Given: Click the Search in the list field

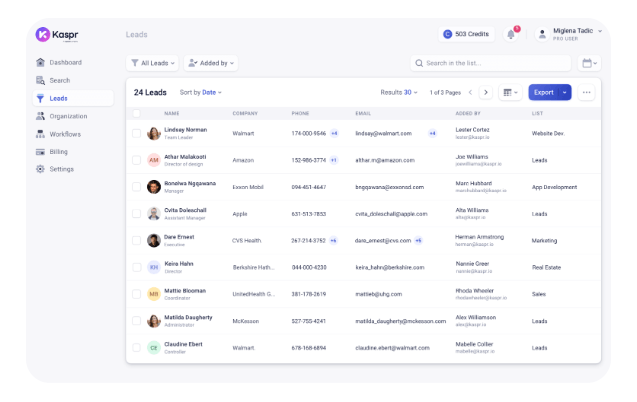Looking at the screenshot, I should pyautogui.click(x=491, y=63).
